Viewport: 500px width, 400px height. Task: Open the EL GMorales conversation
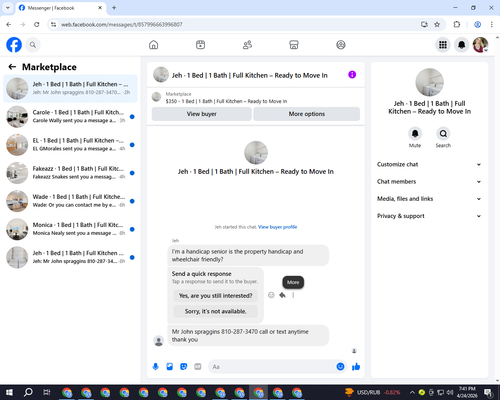(x=70, y=145)
